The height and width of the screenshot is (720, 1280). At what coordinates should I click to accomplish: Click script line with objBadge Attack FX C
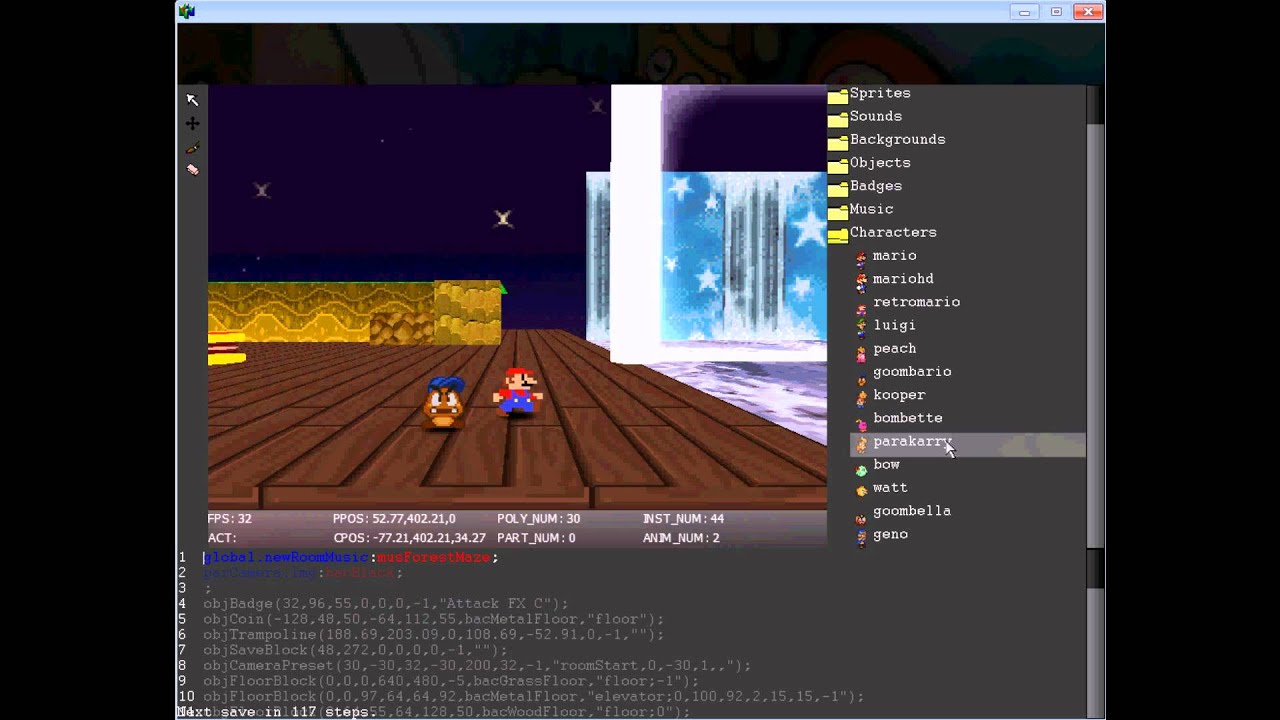pyautogui.click(x=385, y=604)
